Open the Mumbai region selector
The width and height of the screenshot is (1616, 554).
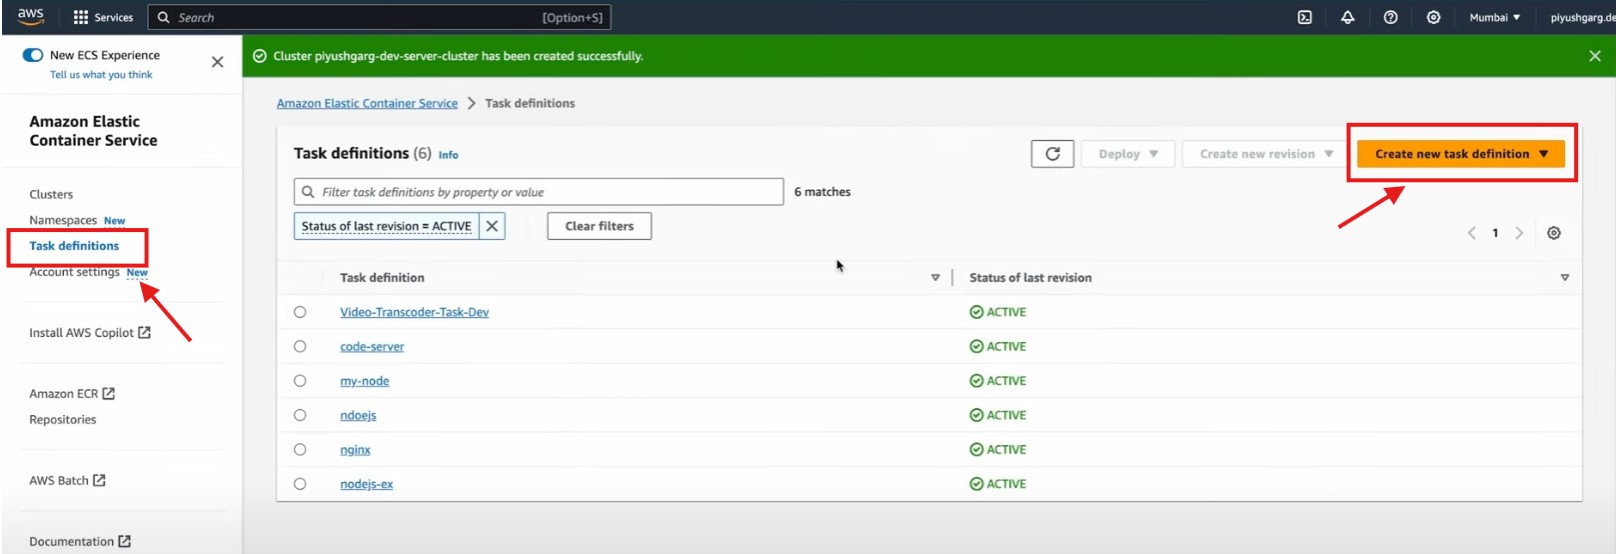pyautogui.click(x=1494, y=17)
